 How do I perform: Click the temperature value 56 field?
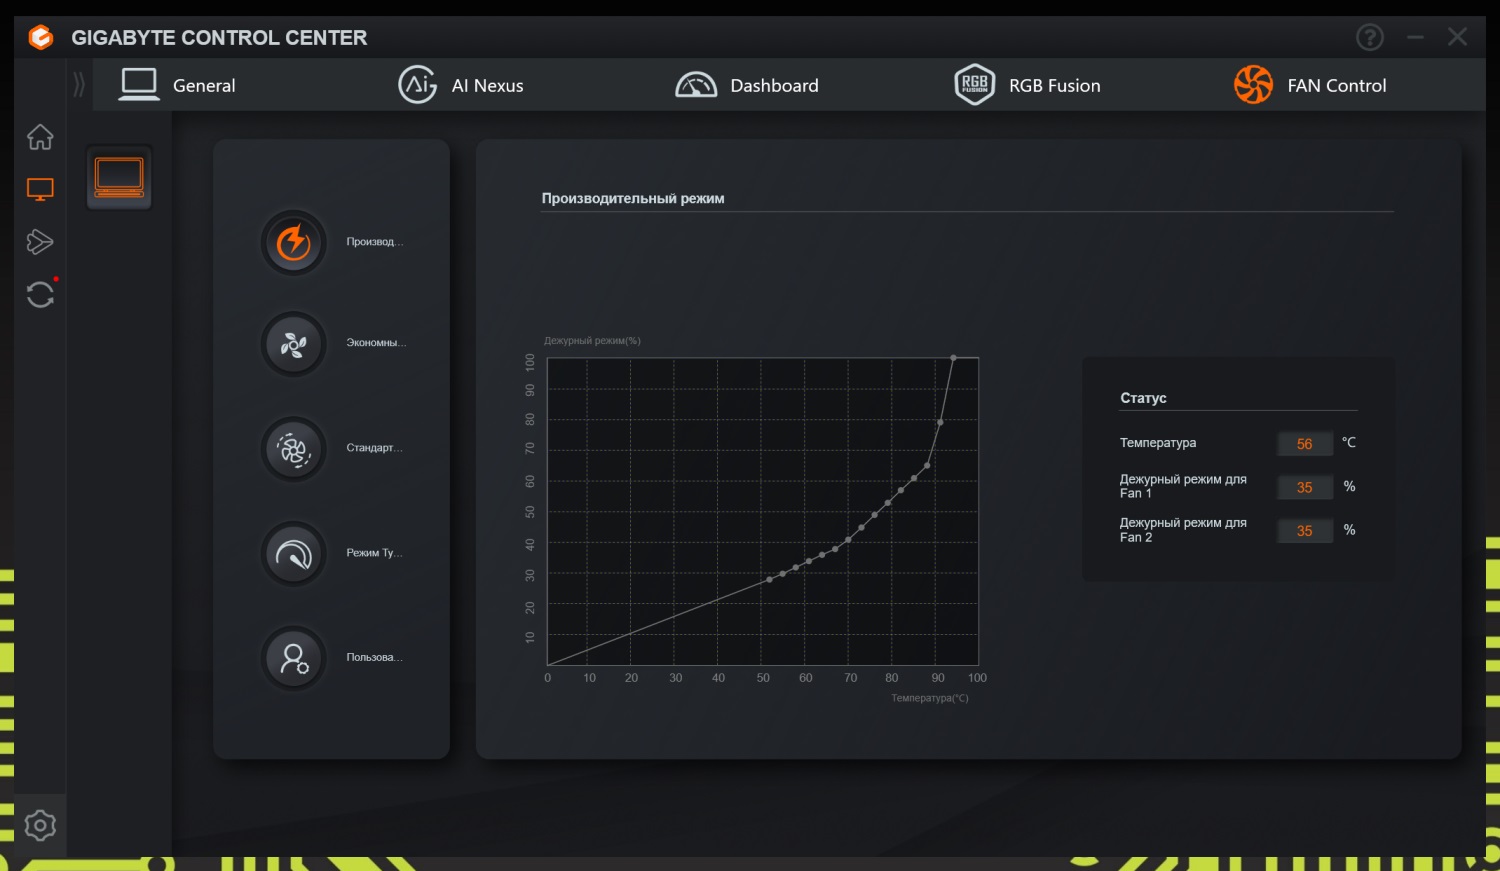(1305, 444)
